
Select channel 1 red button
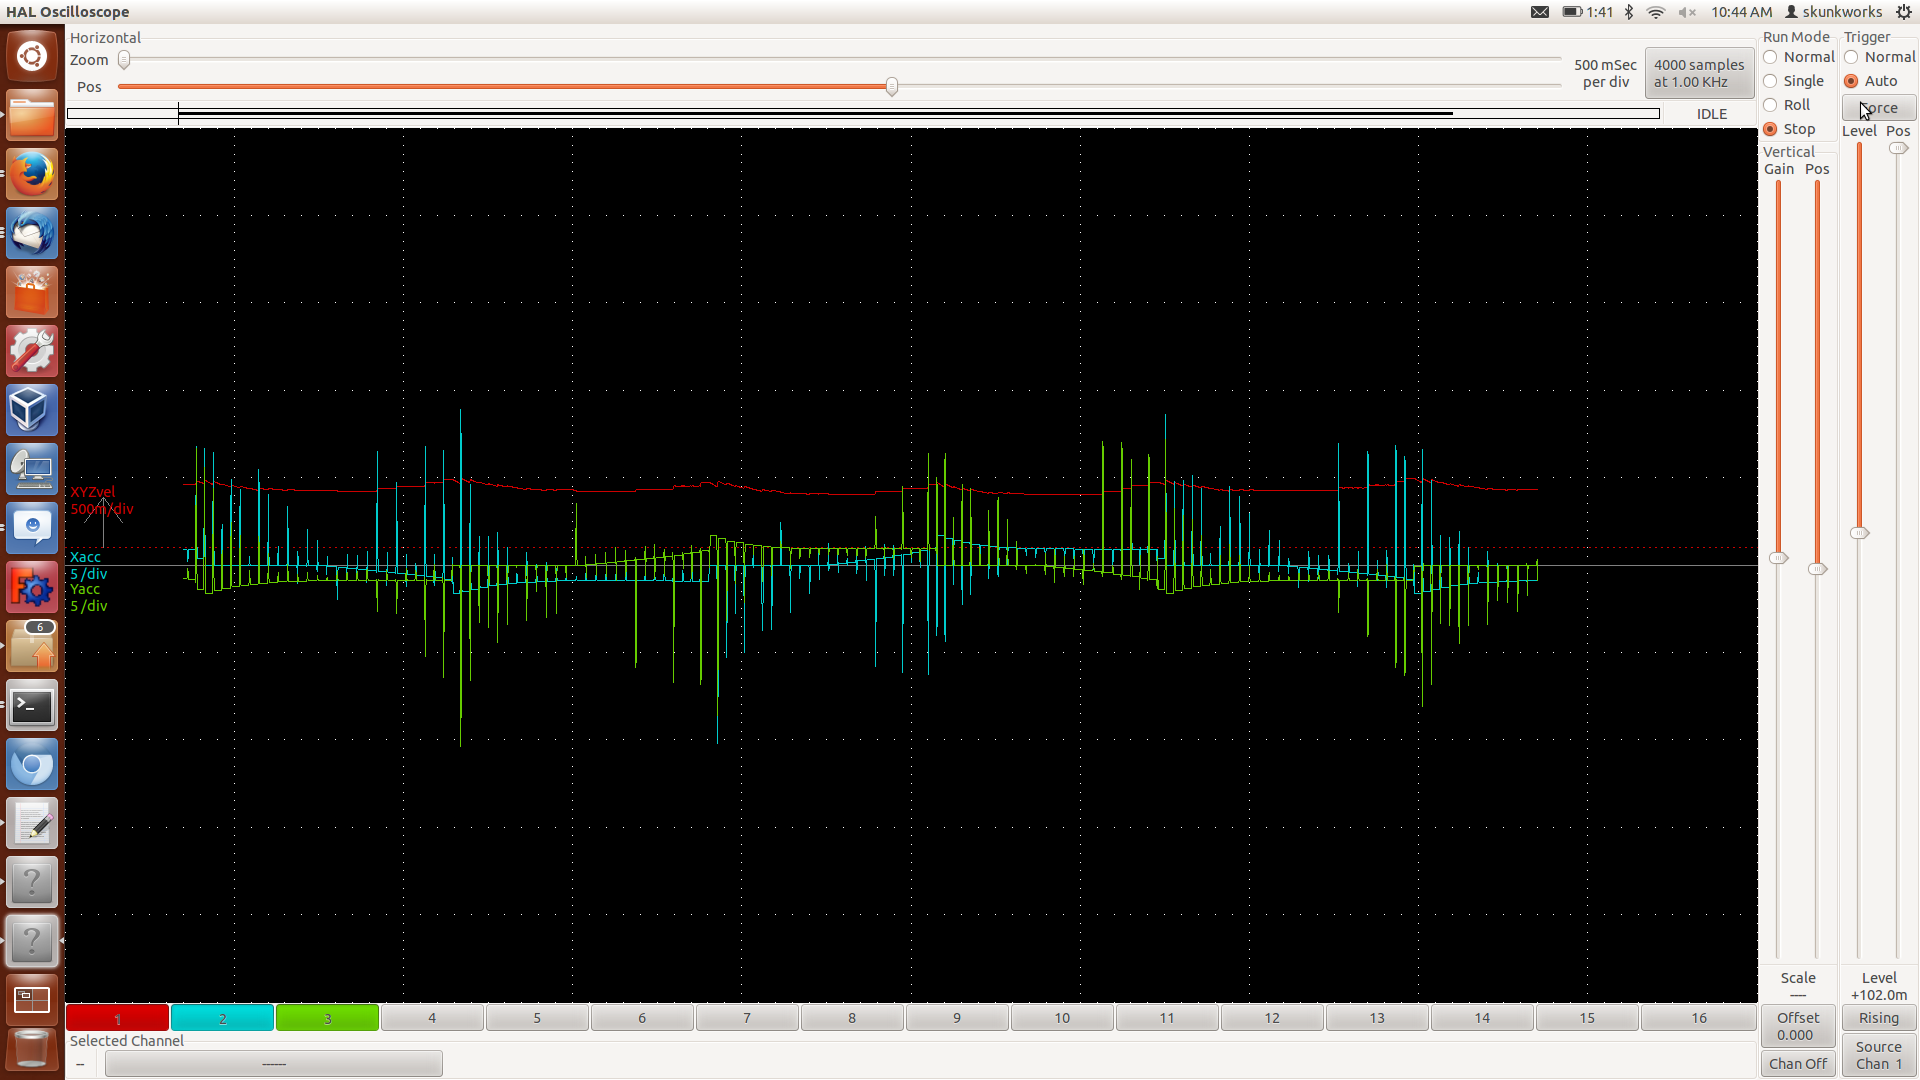click(117, 1018)
